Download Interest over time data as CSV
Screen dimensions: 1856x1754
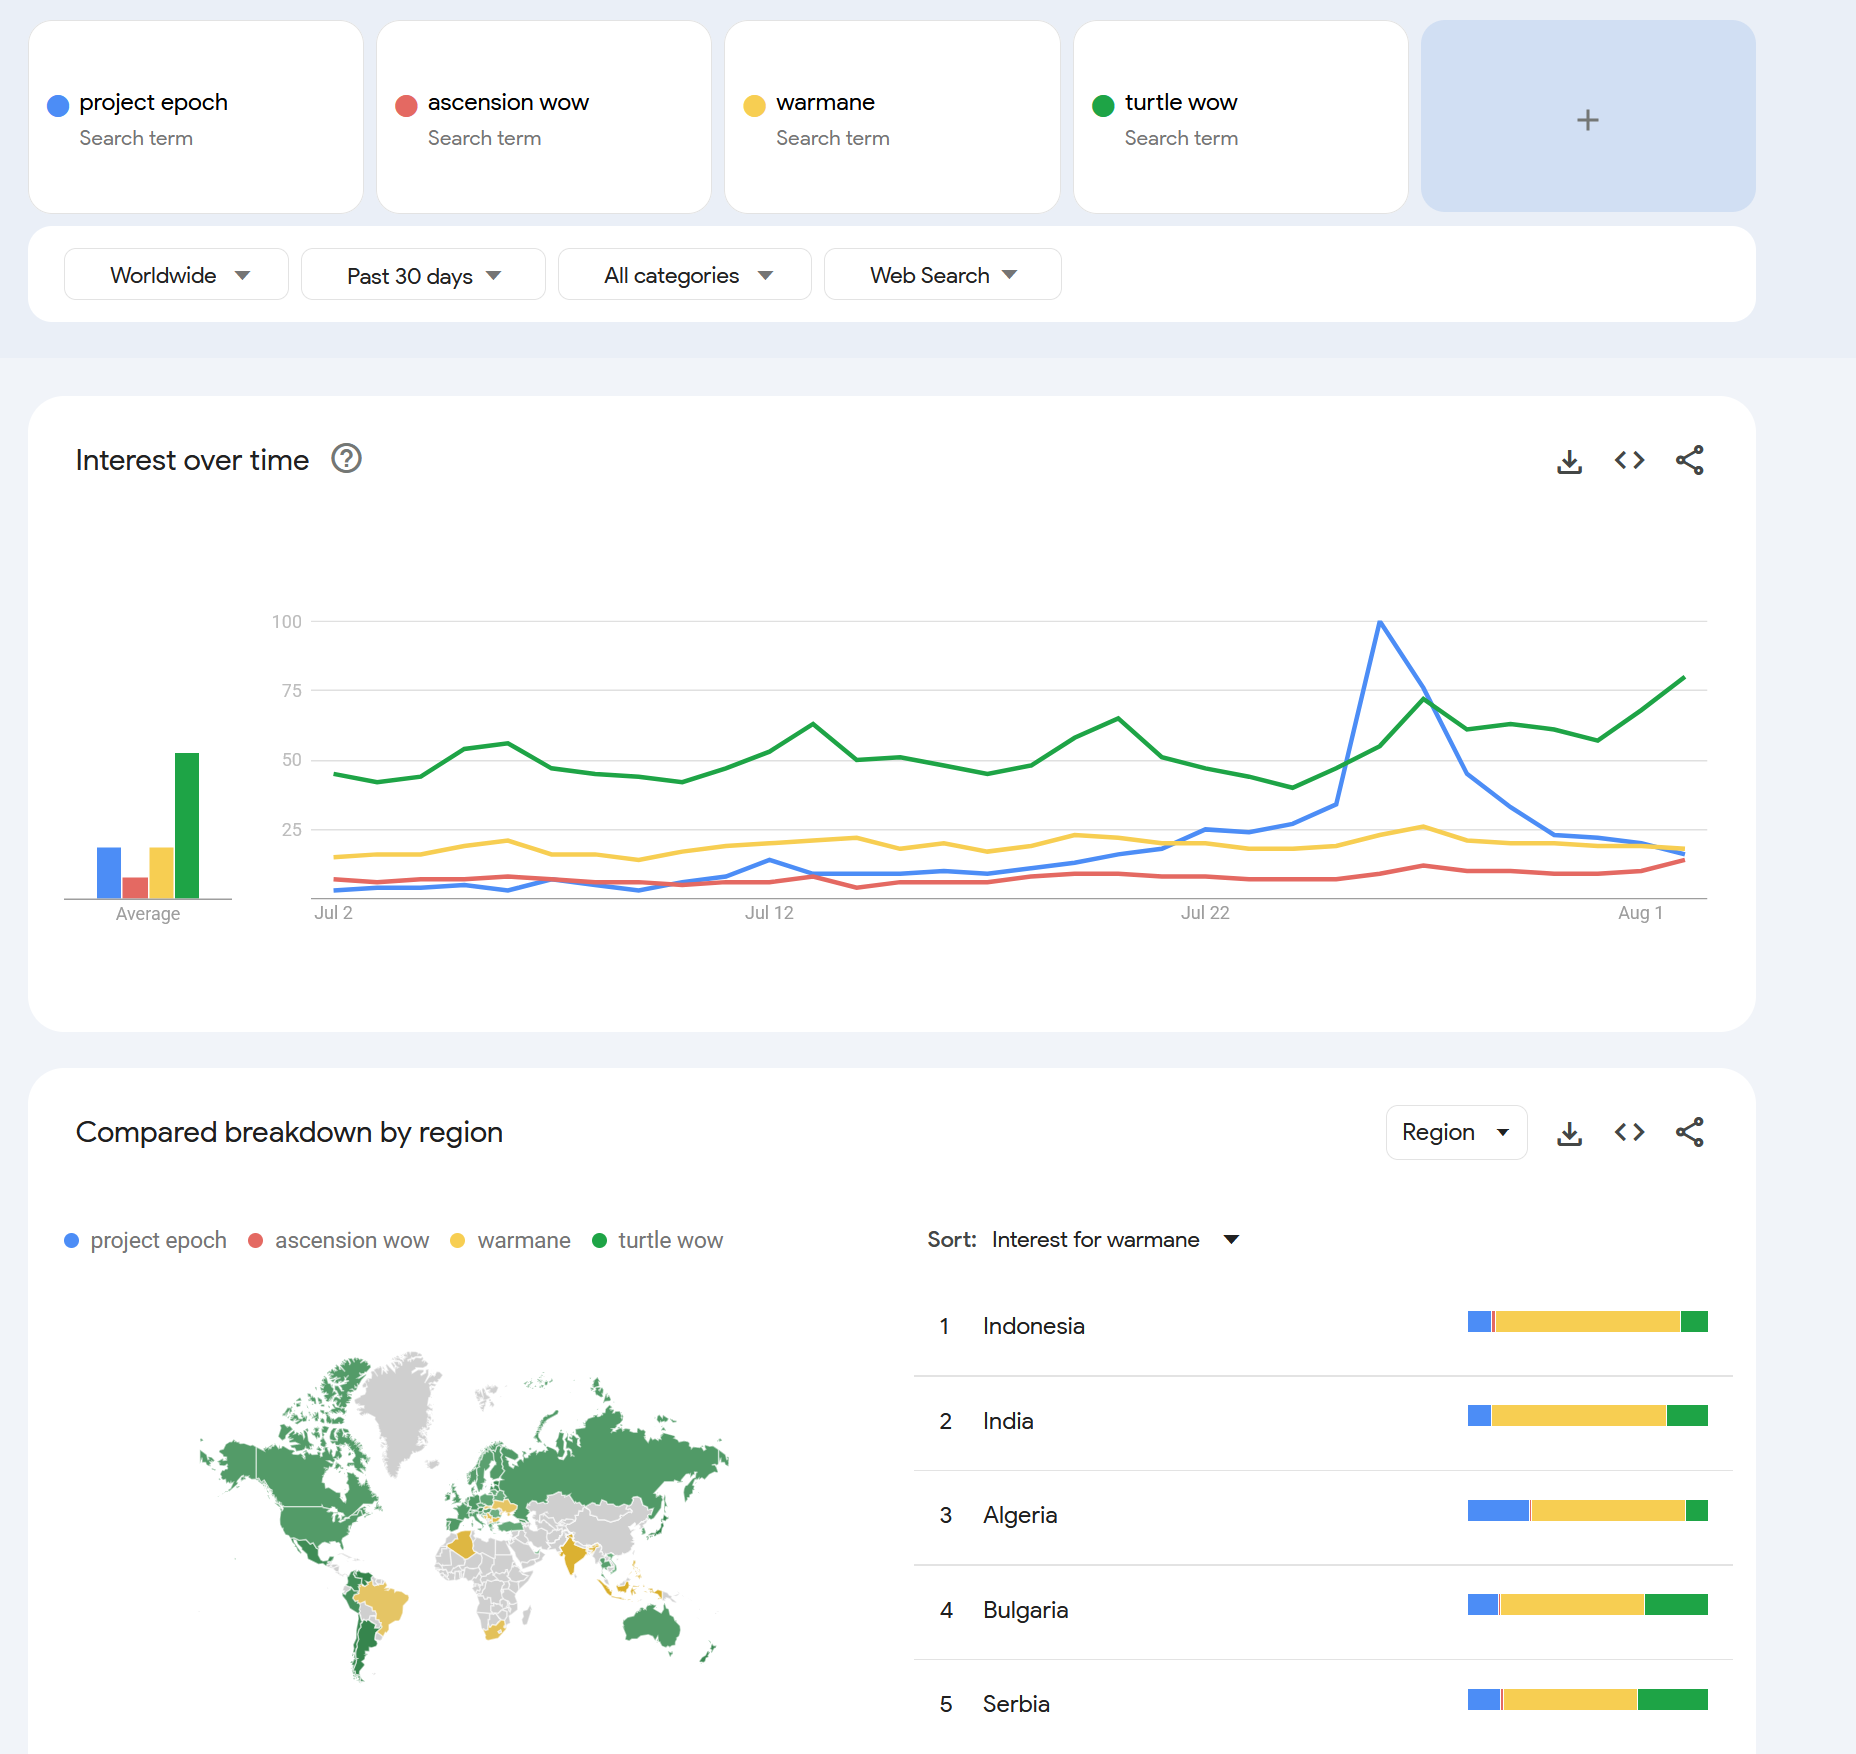pos(1569,460)
